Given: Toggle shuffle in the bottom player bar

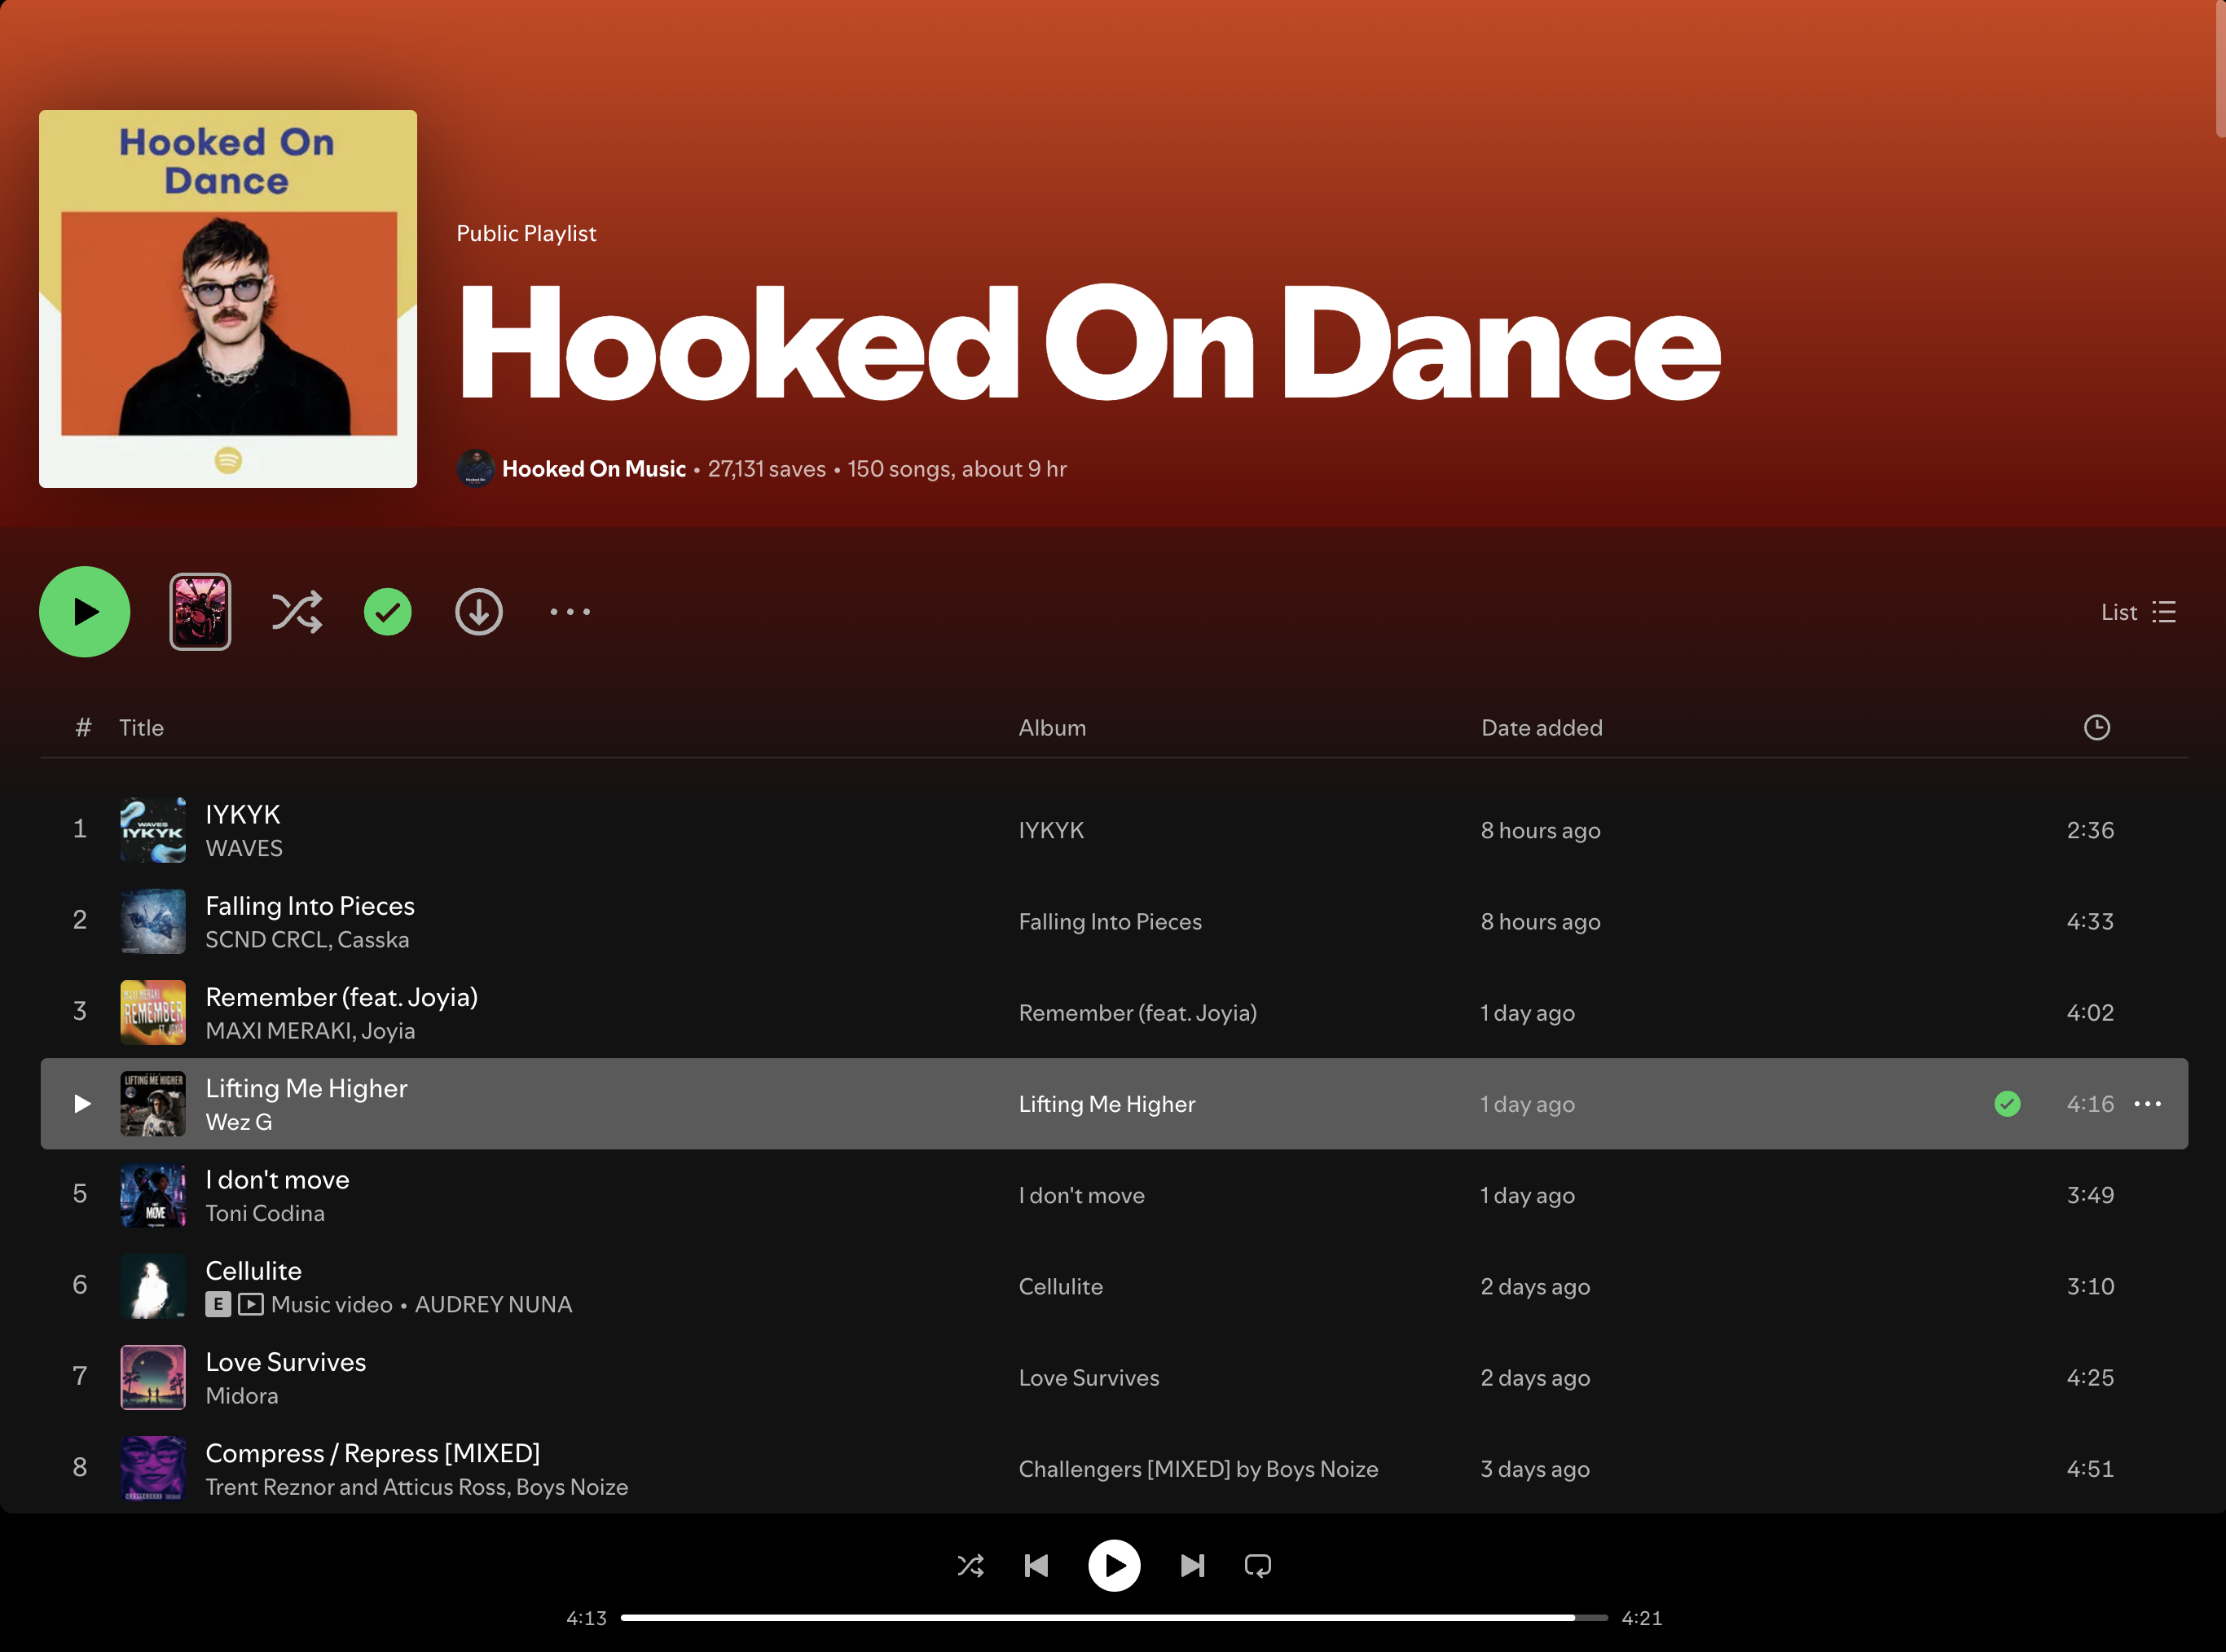Looking at the screenshot, I should [x=970, y=1565].
